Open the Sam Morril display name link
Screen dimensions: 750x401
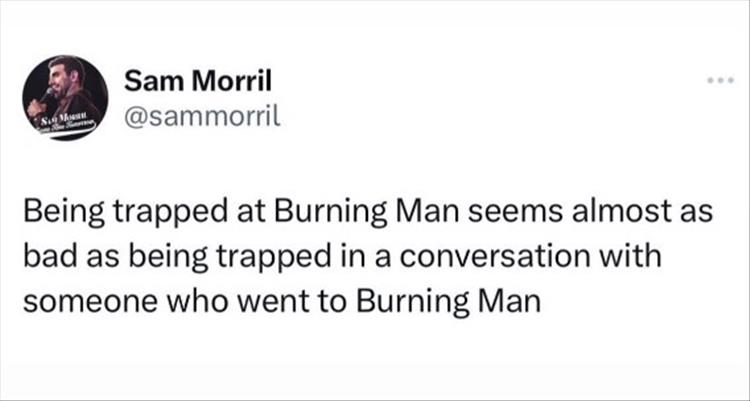[198, 82]
